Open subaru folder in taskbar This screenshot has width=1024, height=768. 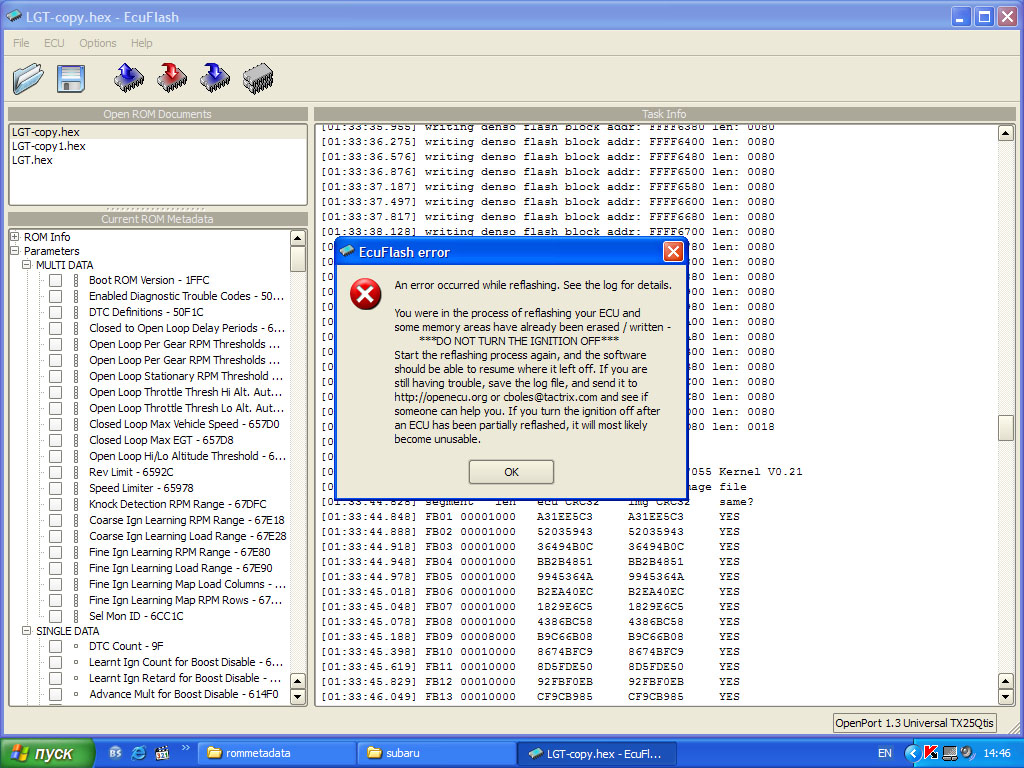pos(436,753)
